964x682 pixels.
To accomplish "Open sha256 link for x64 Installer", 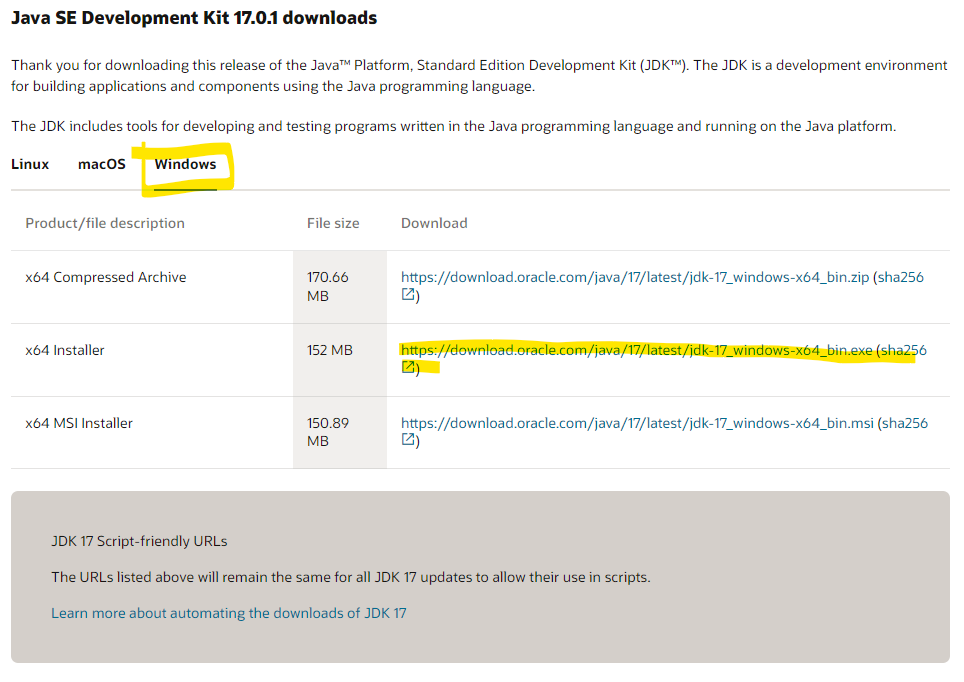I will tap(904, 351).
